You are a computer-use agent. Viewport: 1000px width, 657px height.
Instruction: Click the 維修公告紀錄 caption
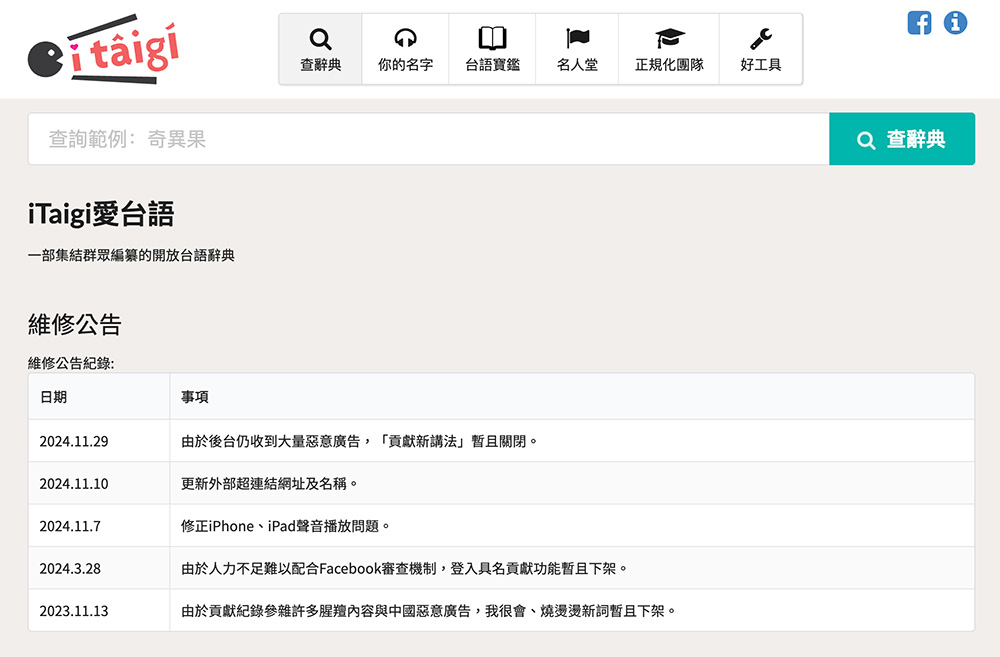(x=71, y=363)
